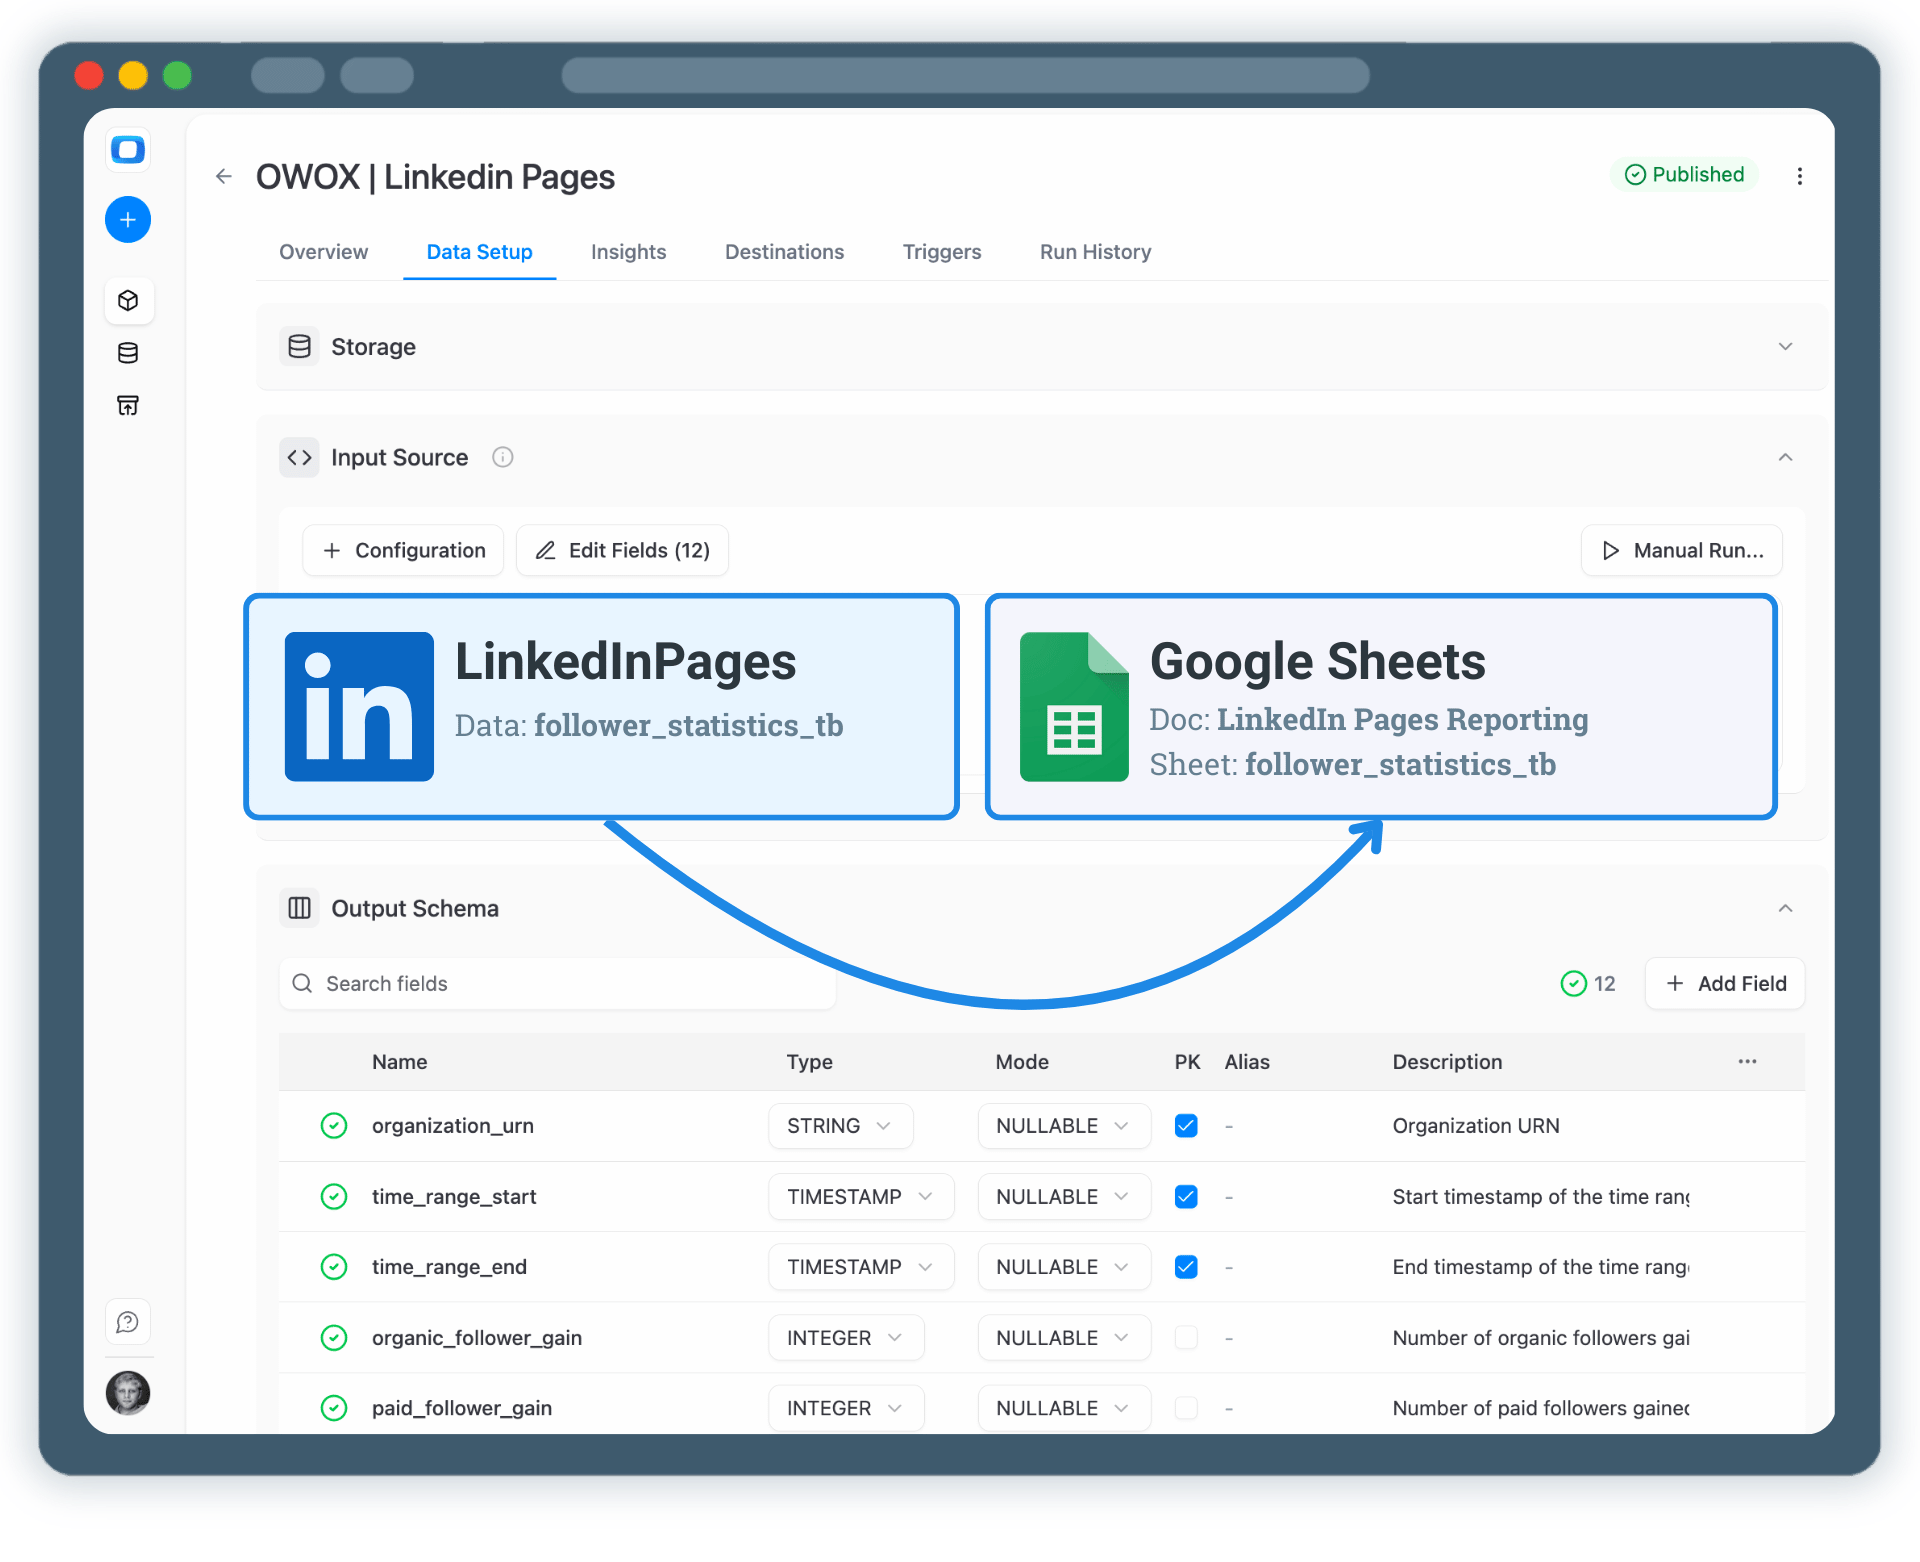Open the ellipsis menu in the schema table header
The width and height of the screenshot is (1920, 1562).
pos(1746,1062)
